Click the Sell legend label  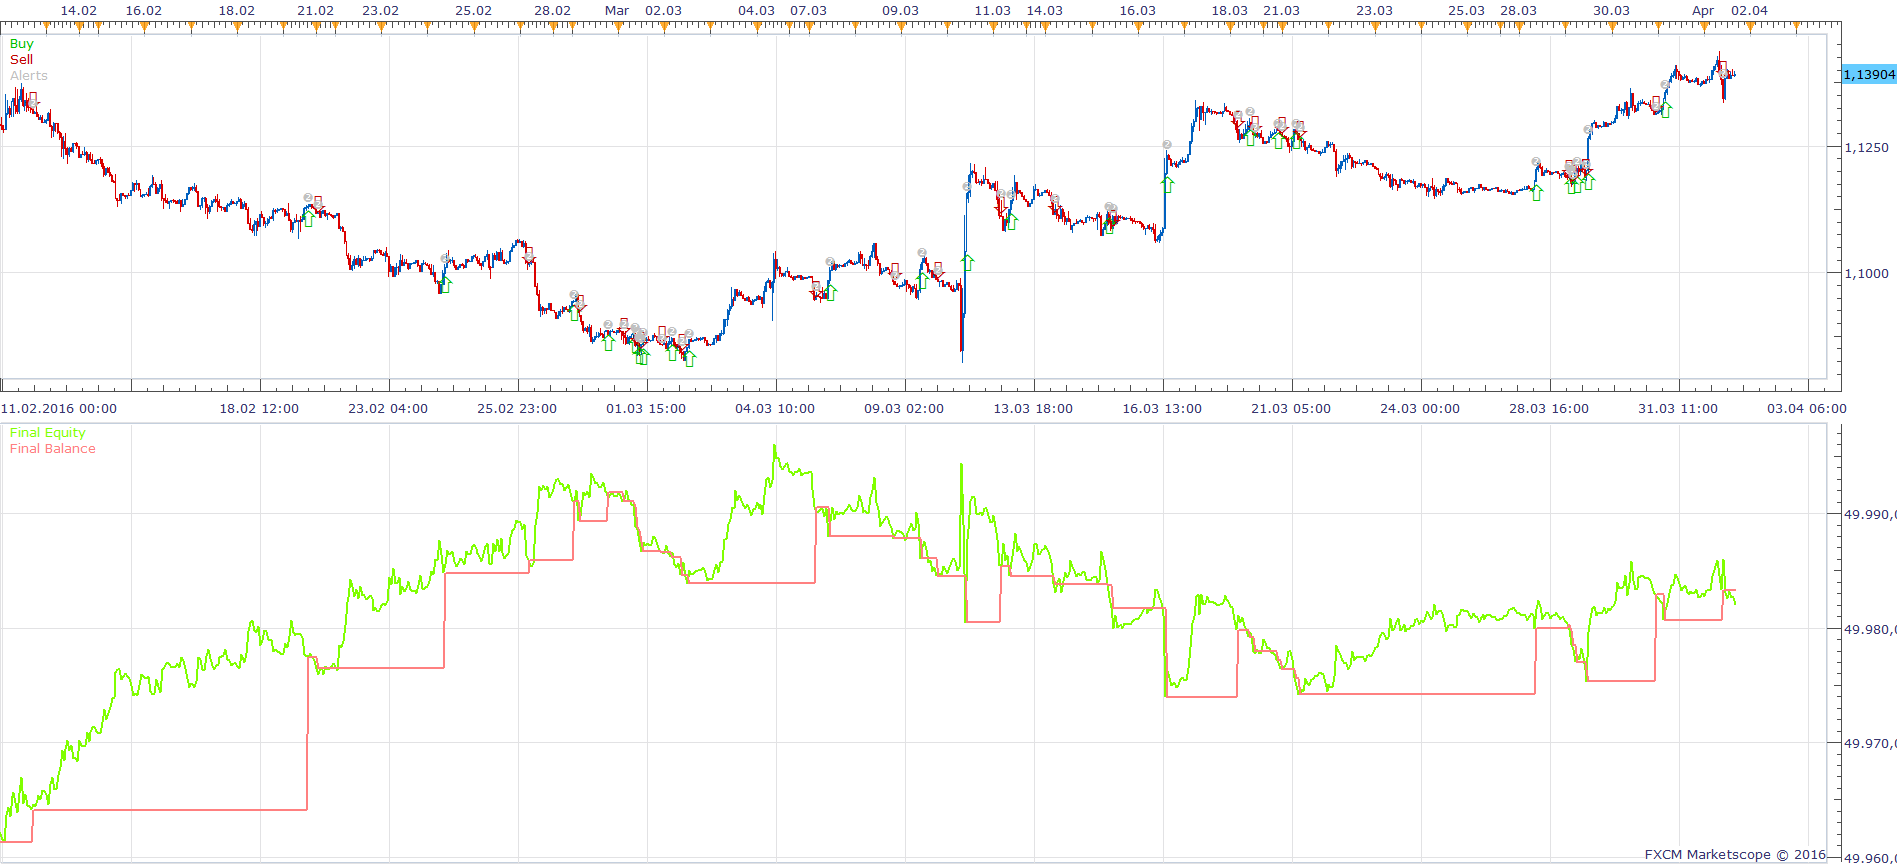[21, 60]
